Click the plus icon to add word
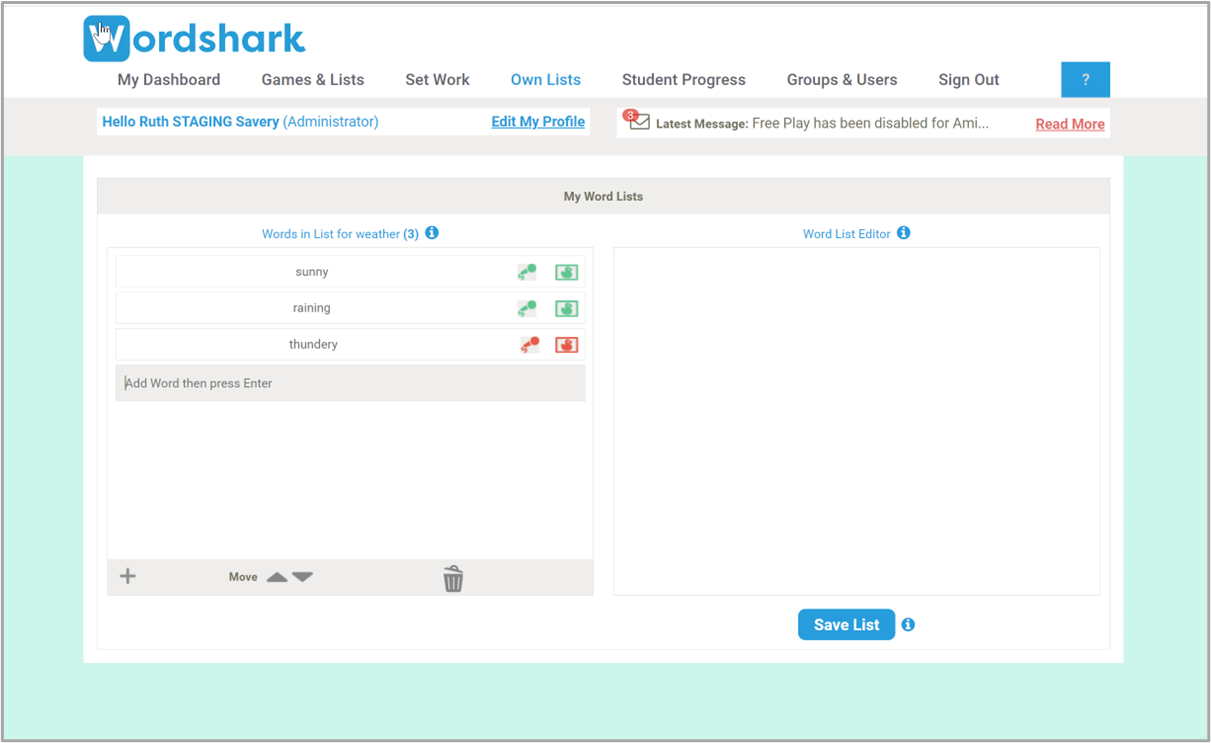This screenshot has height=743, width=1211. (128, 576)
